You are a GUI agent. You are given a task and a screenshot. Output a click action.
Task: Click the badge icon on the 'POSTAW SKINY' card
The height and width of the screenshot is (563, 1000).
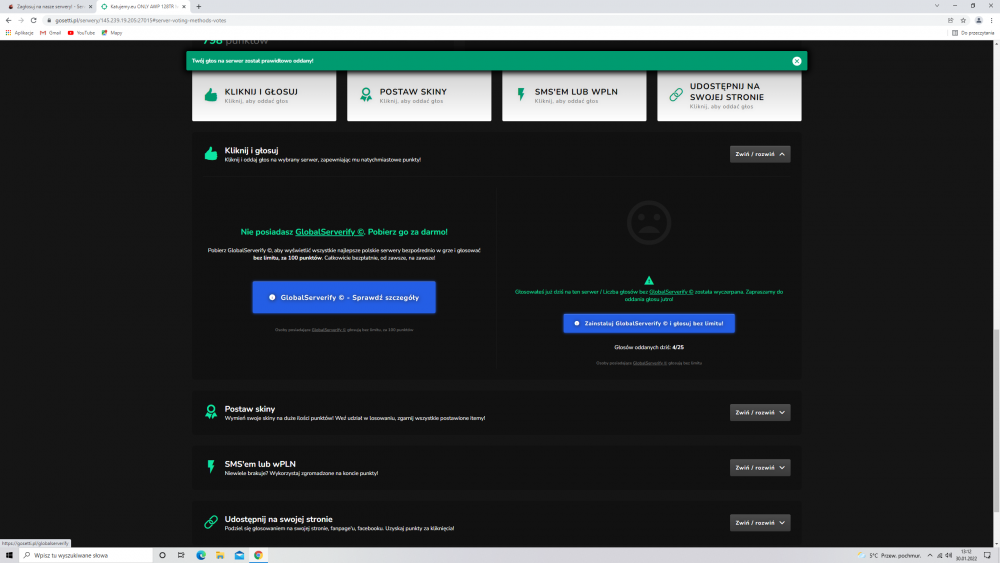(366, 95)
